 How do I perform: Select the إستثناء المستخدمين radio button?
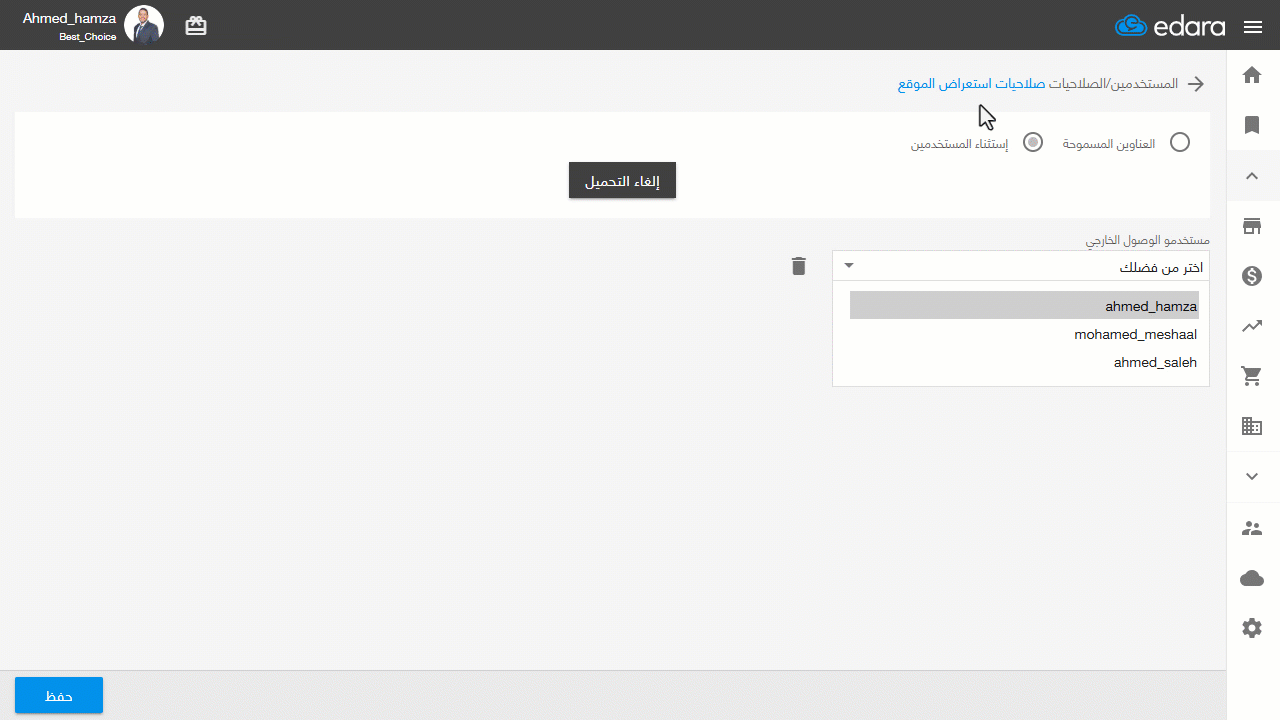pos(1033,143)
